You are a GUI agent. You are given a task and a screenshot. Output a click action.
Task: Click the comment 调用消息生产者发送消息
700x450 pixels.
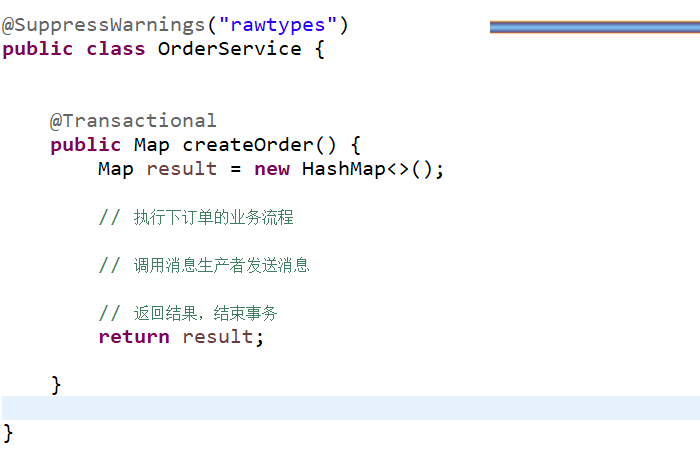tap(204, 265)
